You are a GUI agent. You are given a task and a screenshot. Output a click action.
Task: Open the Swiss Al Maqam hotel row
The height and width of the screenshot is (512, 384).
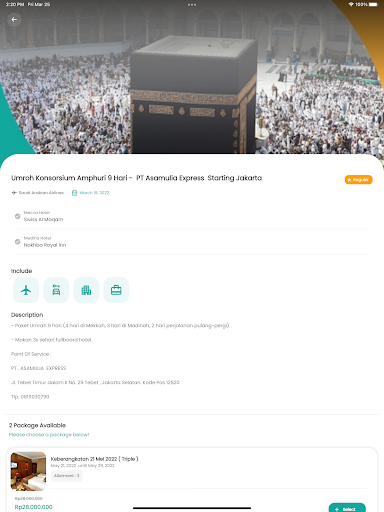coord(192,216)
